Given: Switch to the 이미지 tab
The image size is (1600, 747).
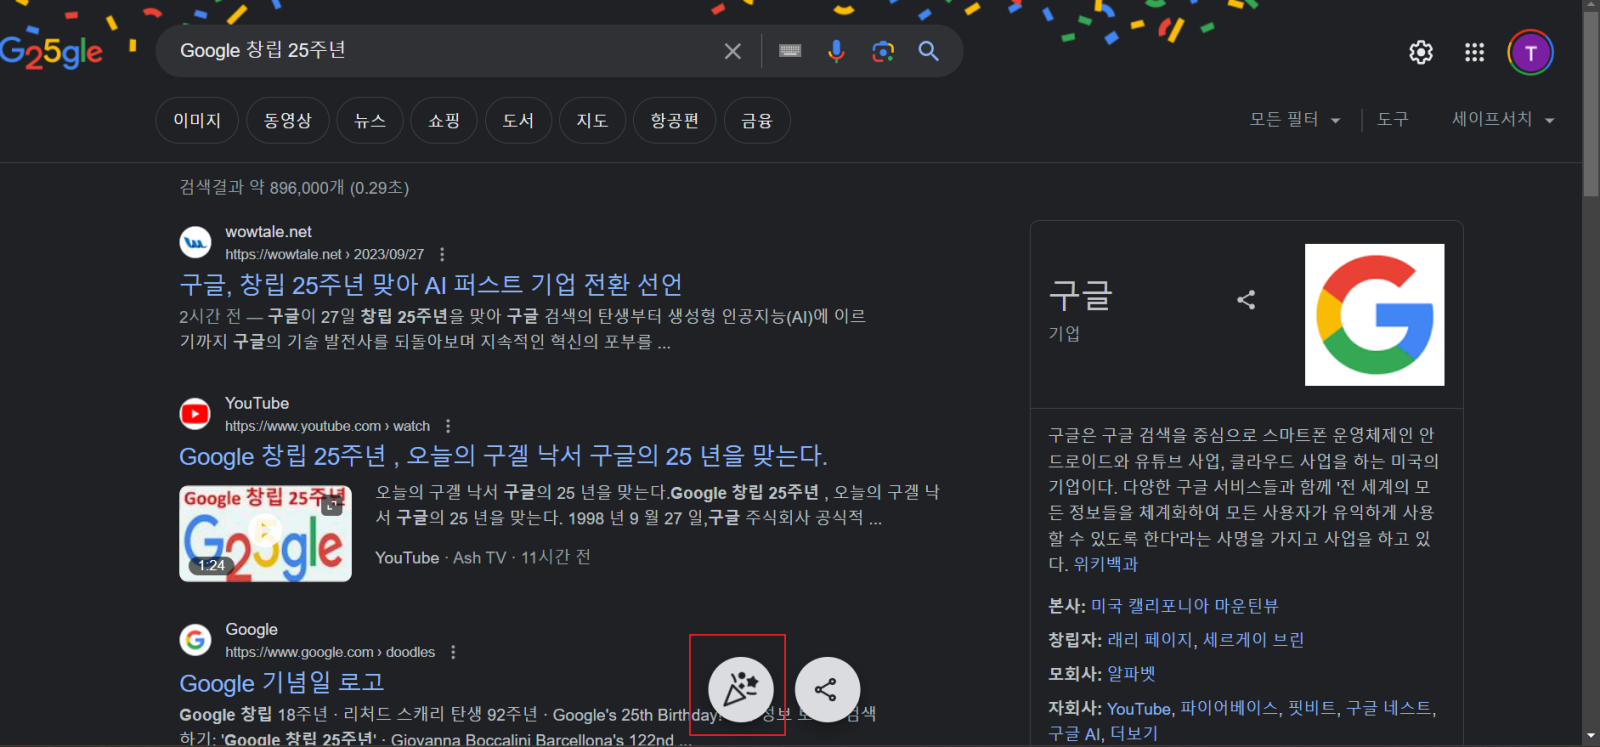Looking at the screenshot, I should (197, 121).
